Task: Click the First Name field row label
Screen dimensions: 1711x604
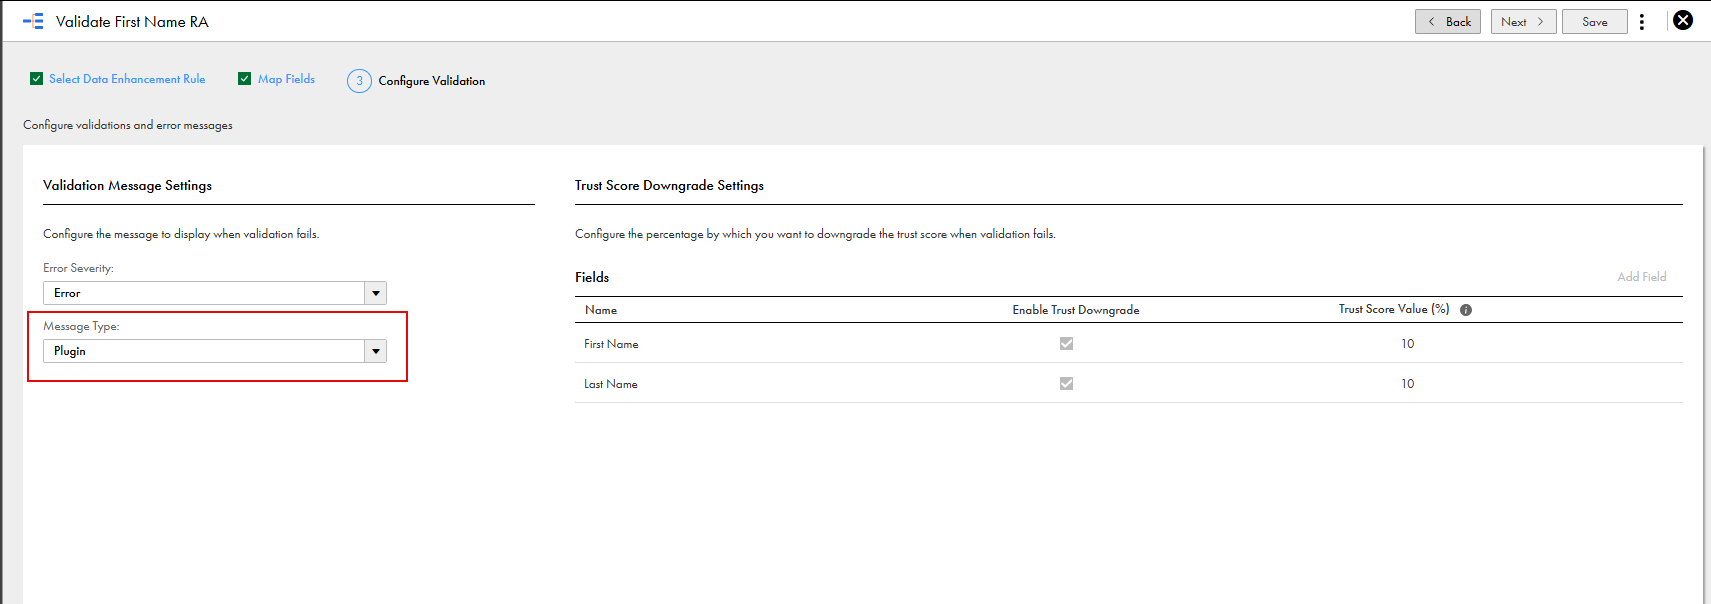Action: click(x=611, y=344)
